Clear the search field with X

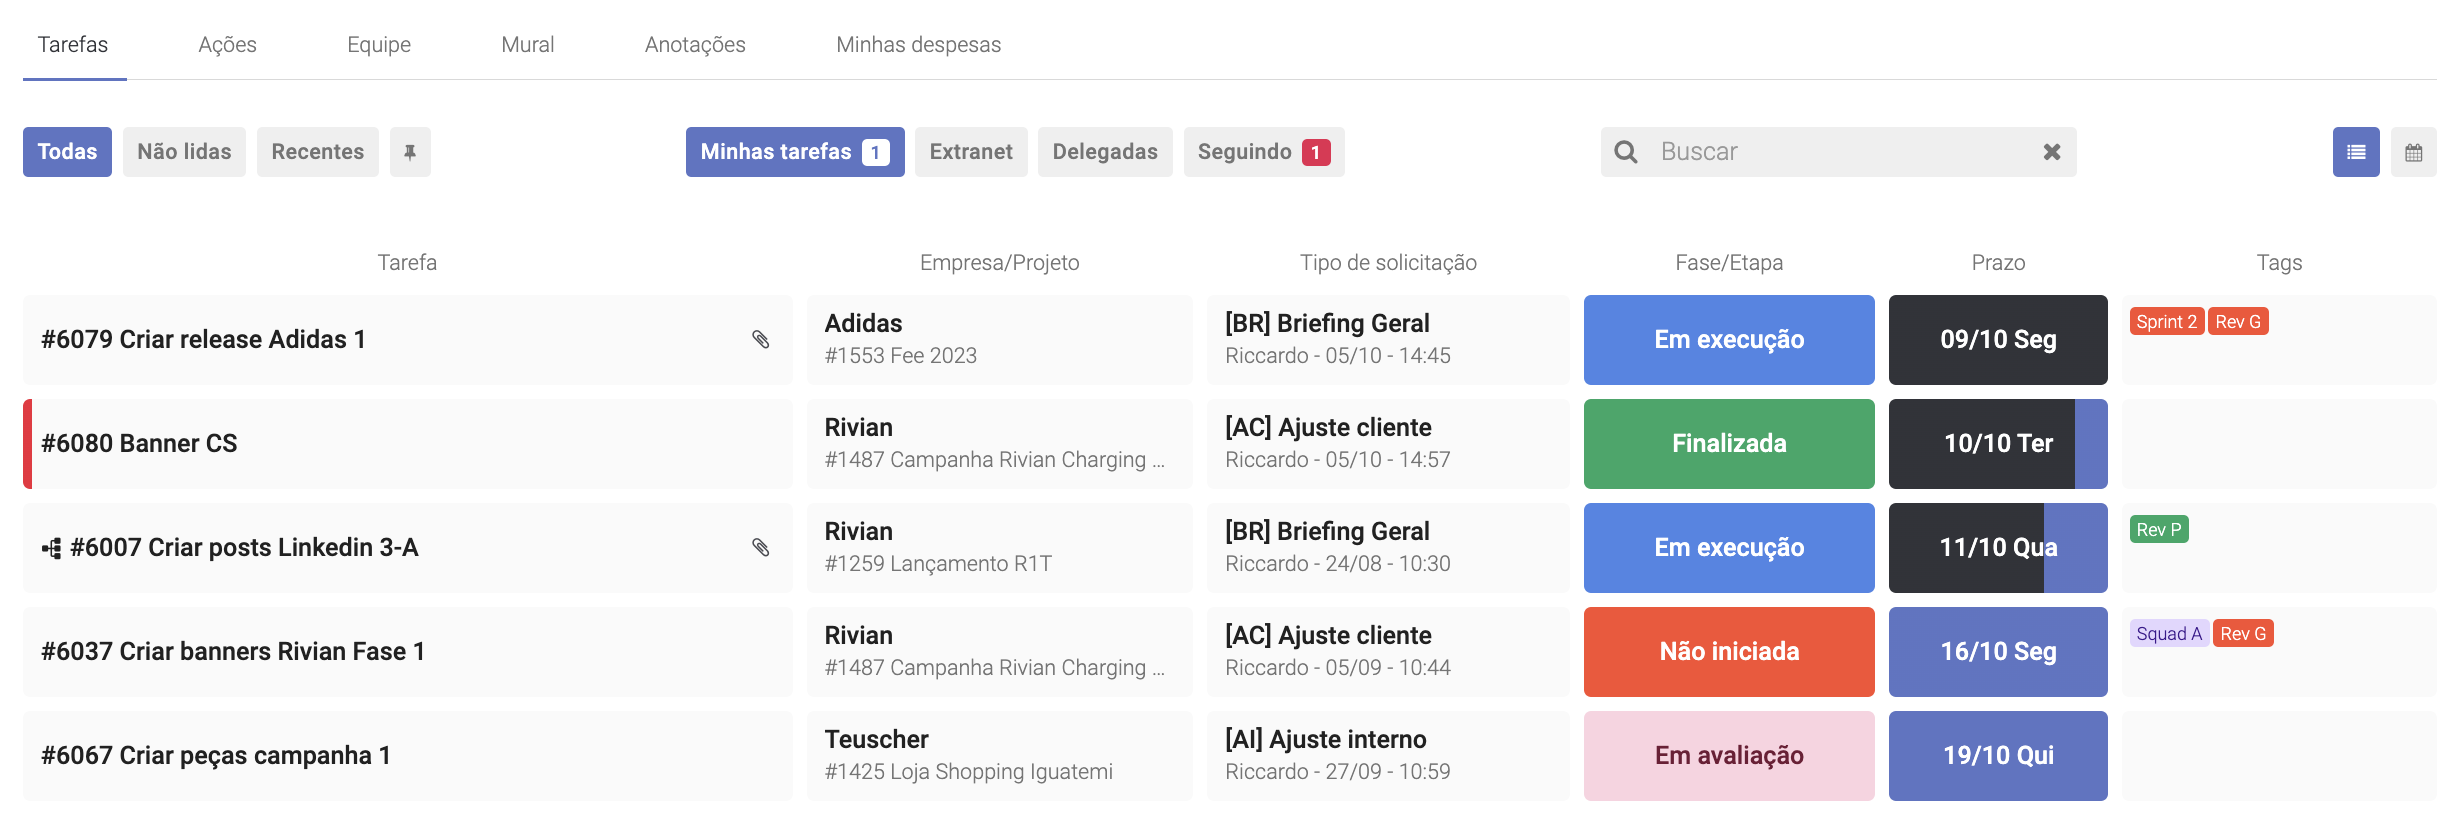(2051, 152)
